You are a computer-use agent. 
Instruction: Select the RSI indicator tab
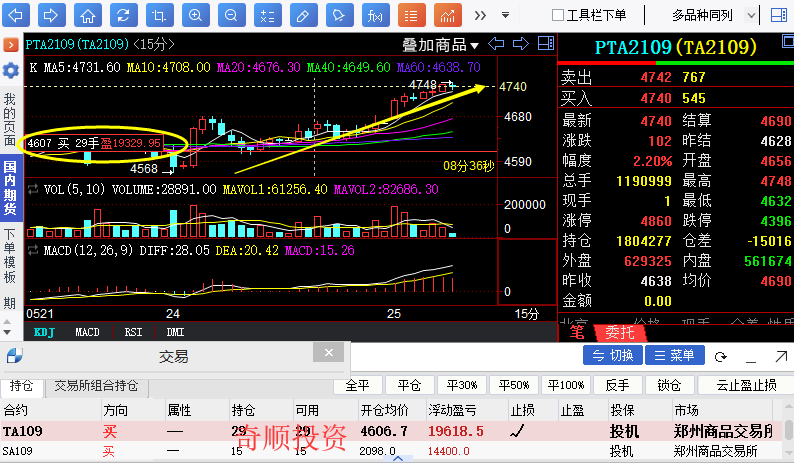133,332
